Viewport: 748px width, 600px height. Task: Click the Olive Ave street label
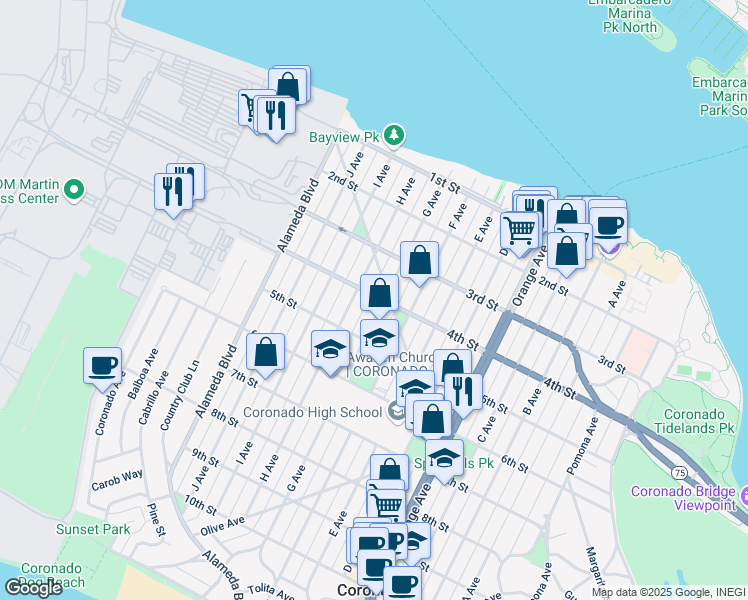222,526
